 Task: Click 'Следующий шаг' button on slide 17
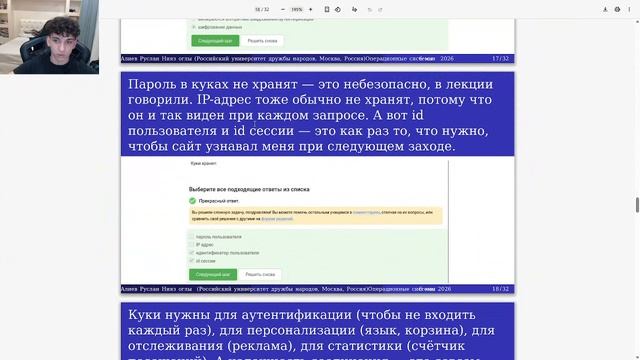point(215,41)
